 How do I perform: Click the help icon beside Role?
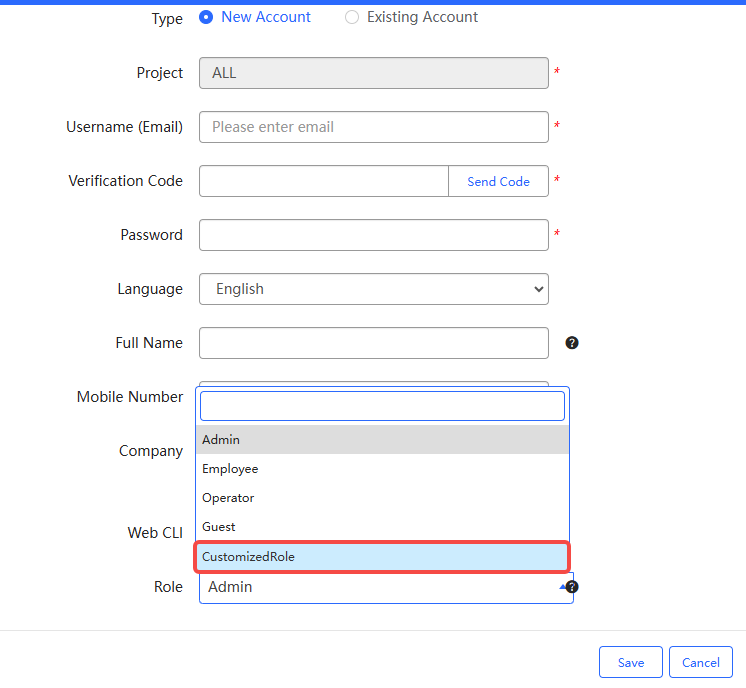(x=573, y=587)
